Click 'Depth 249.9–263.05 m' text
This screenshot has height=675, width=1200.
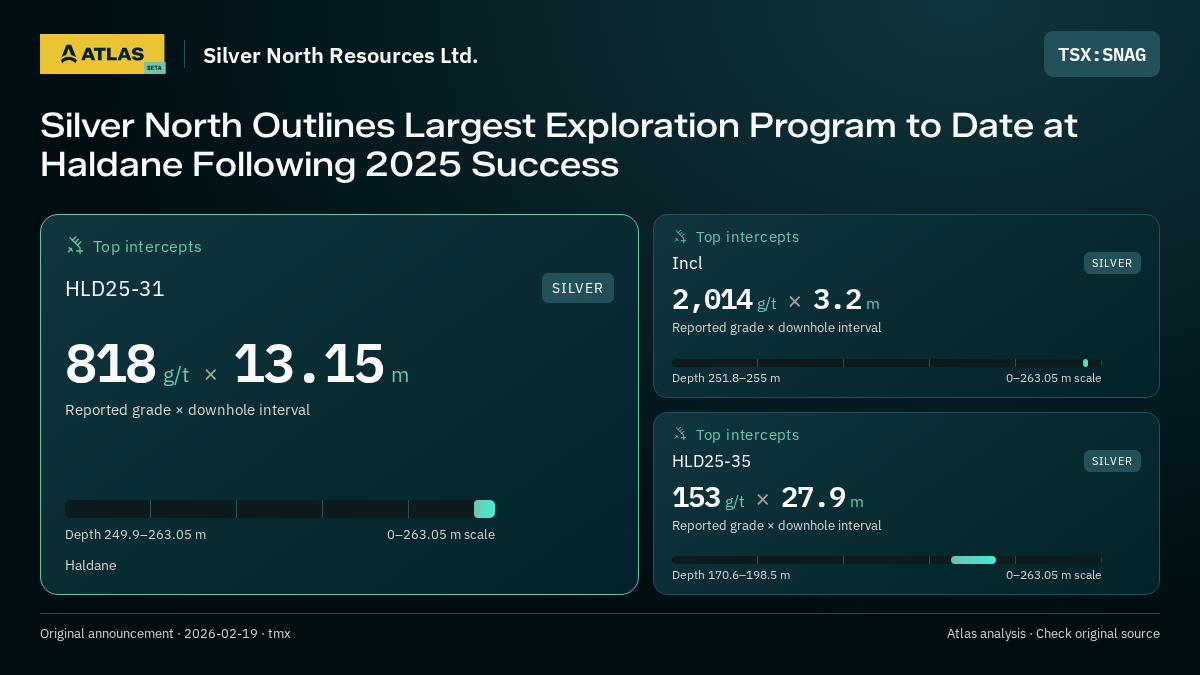[x=135, y=534]
